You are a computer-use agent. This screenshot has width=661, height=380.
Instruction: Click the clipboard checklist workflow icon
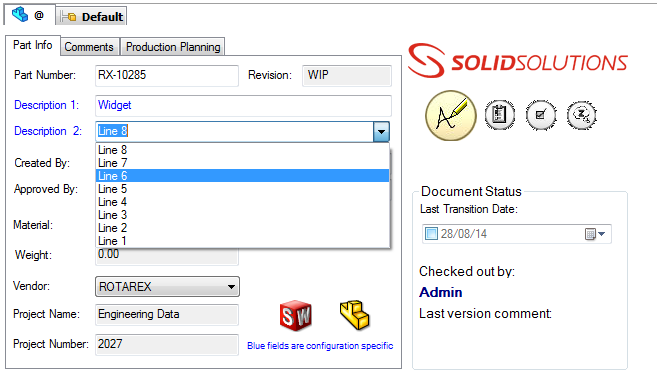(500, 115)
